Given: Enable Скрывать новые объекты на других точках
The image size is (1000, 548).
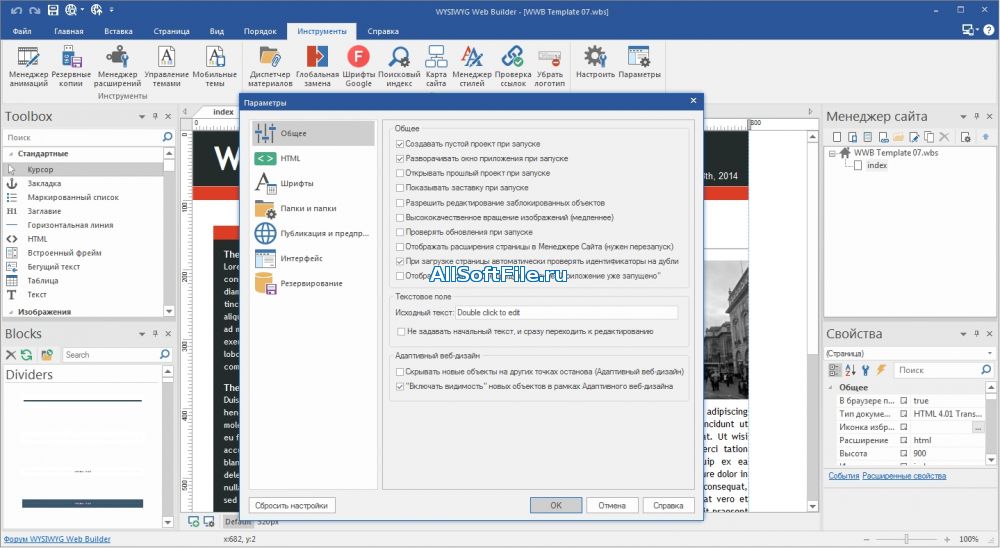Looking at the screenshot, I should pos(400,371).
